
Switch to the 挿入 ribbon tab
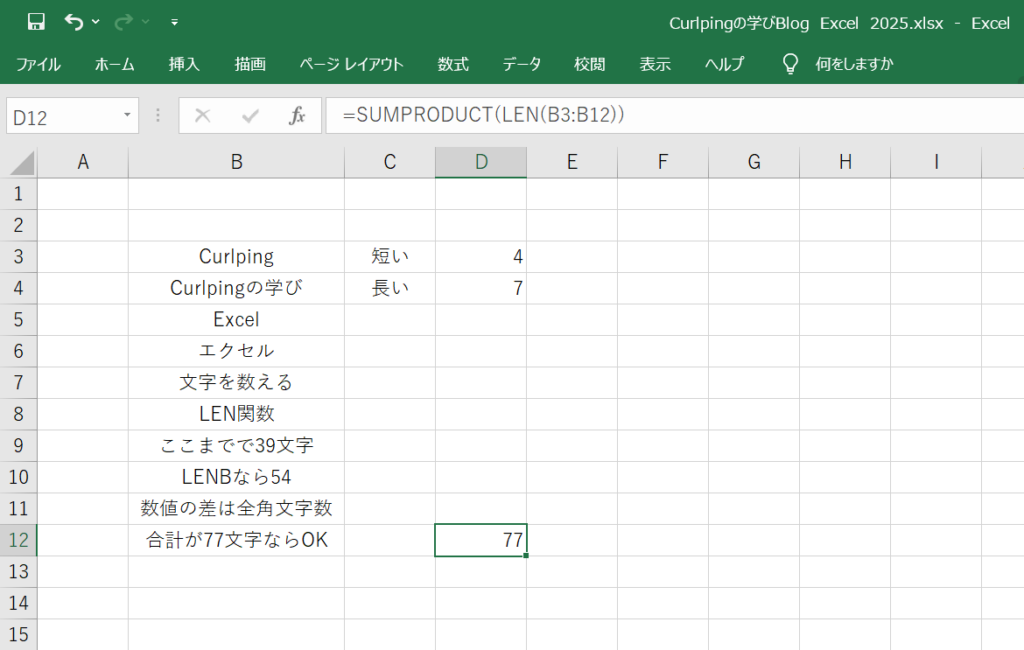tap(184, 64)
